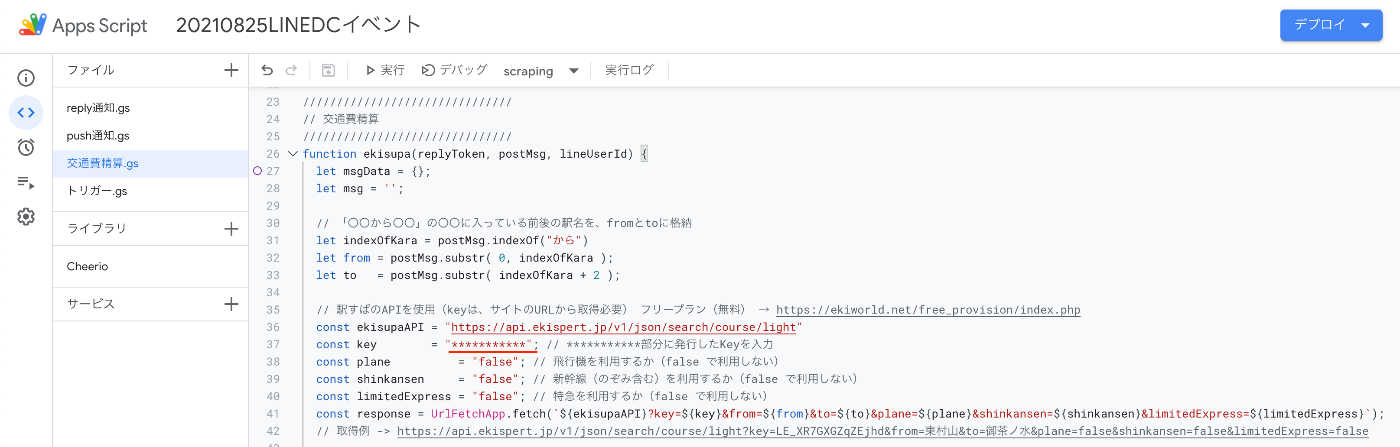Click the let to statement on line 33
This screenshot has width=1400, height=447.
[x=468, y=275]
